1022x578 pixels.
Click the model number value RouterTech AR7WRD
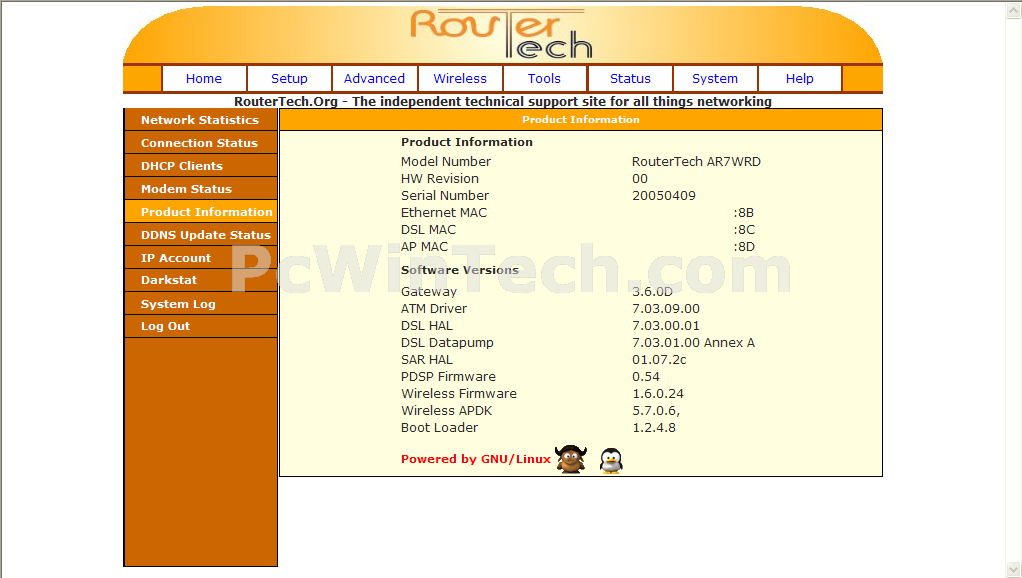[x=696, y=162]
